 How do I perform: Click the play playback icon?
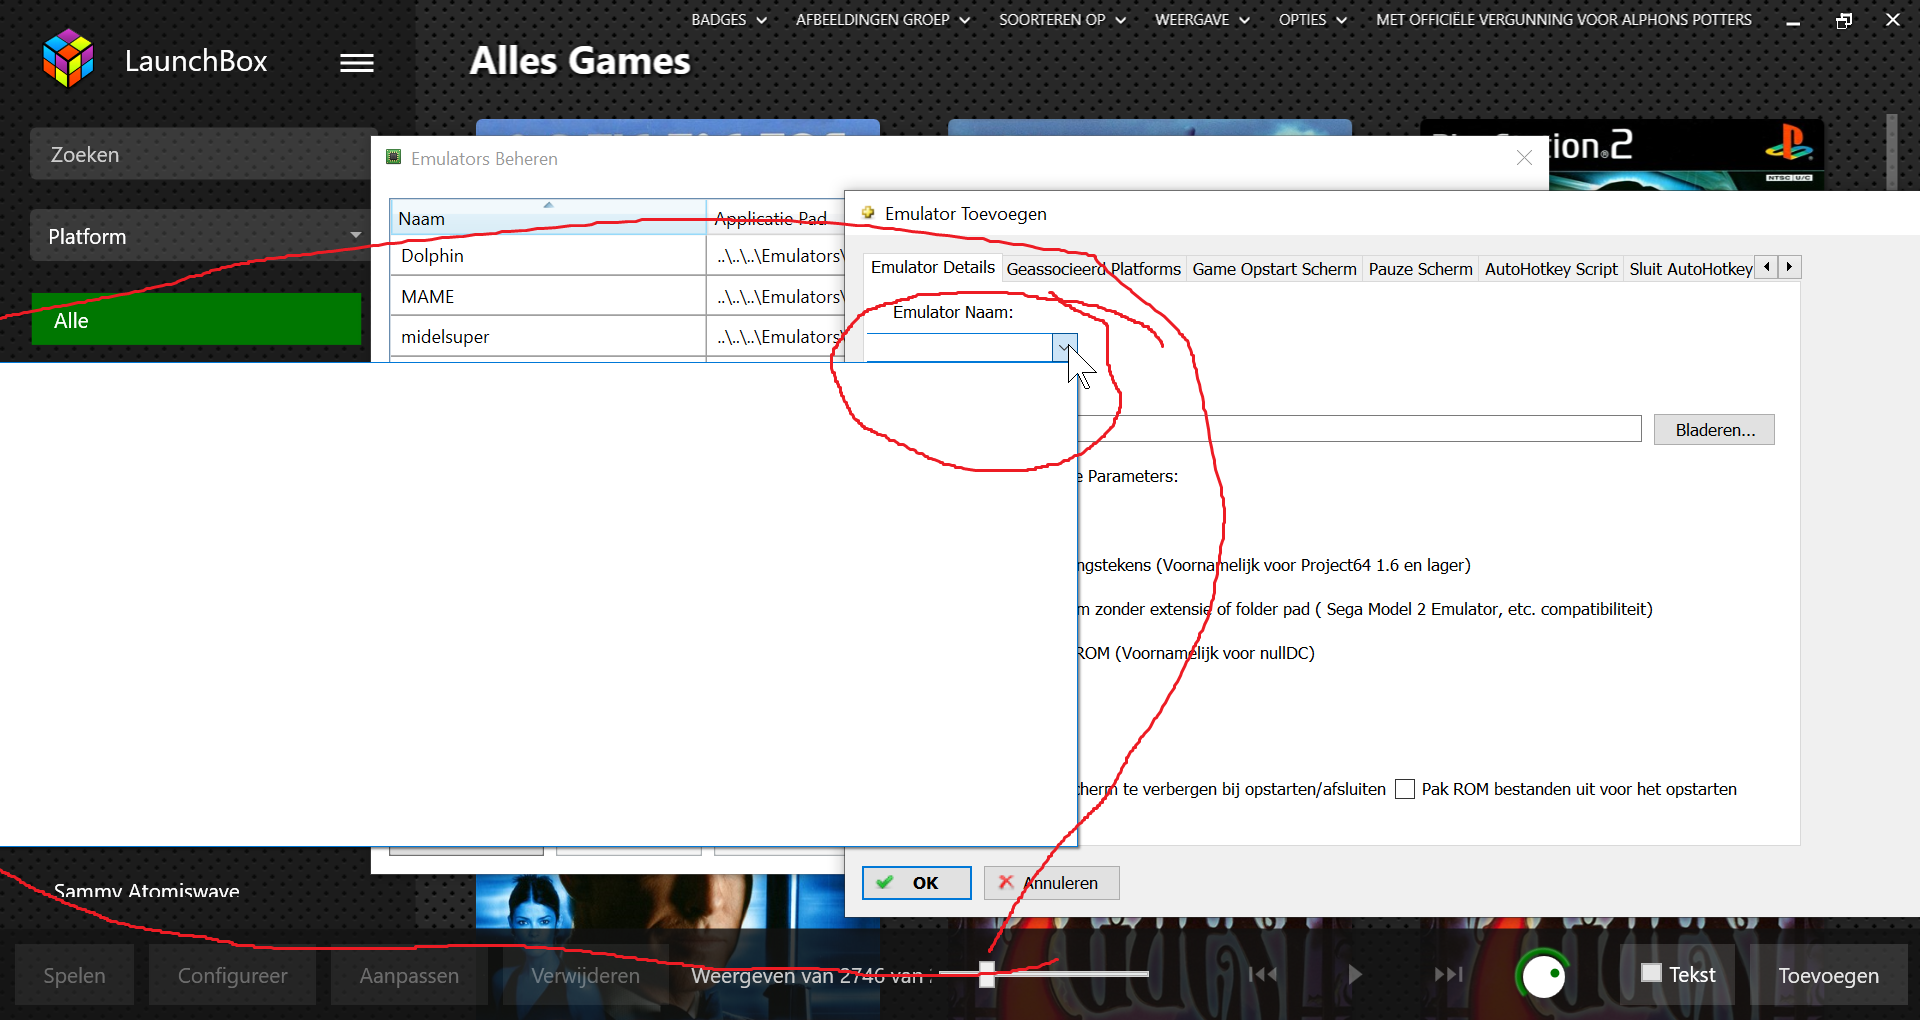coord(1354,974)
